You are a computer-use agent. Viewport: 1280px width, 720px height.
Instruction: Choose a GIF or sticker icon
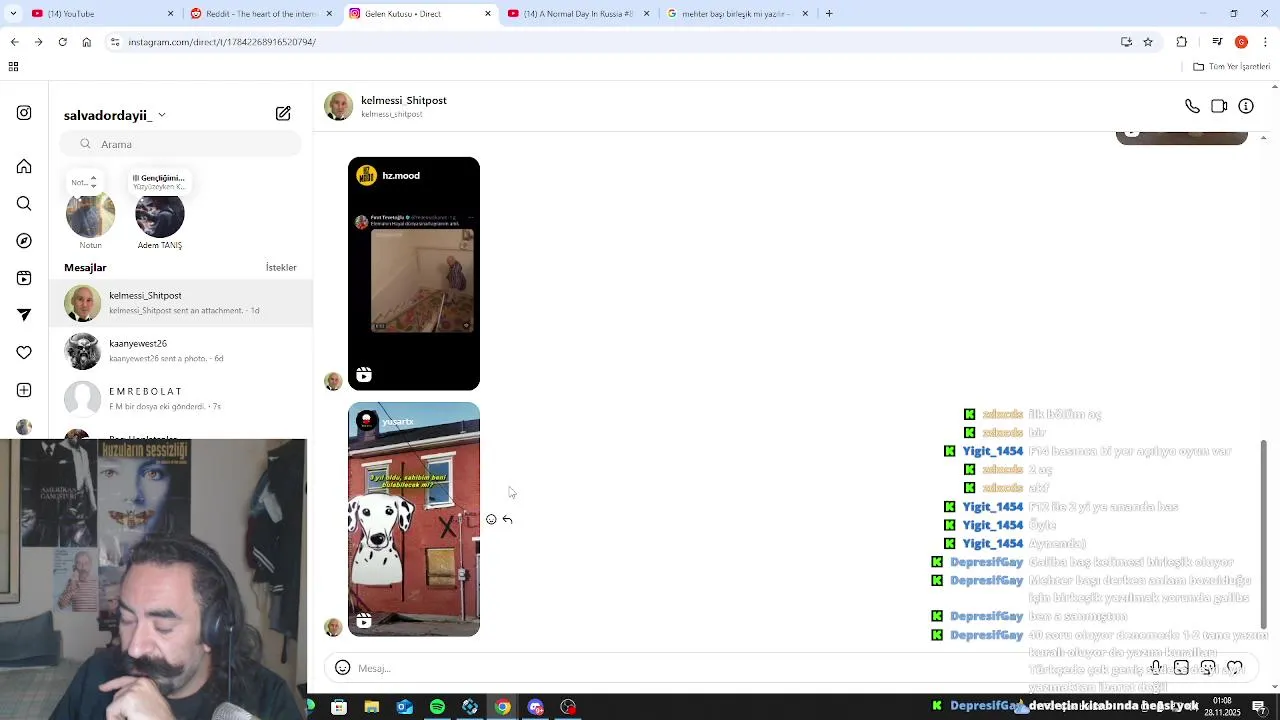click(x=1208, y=667)
